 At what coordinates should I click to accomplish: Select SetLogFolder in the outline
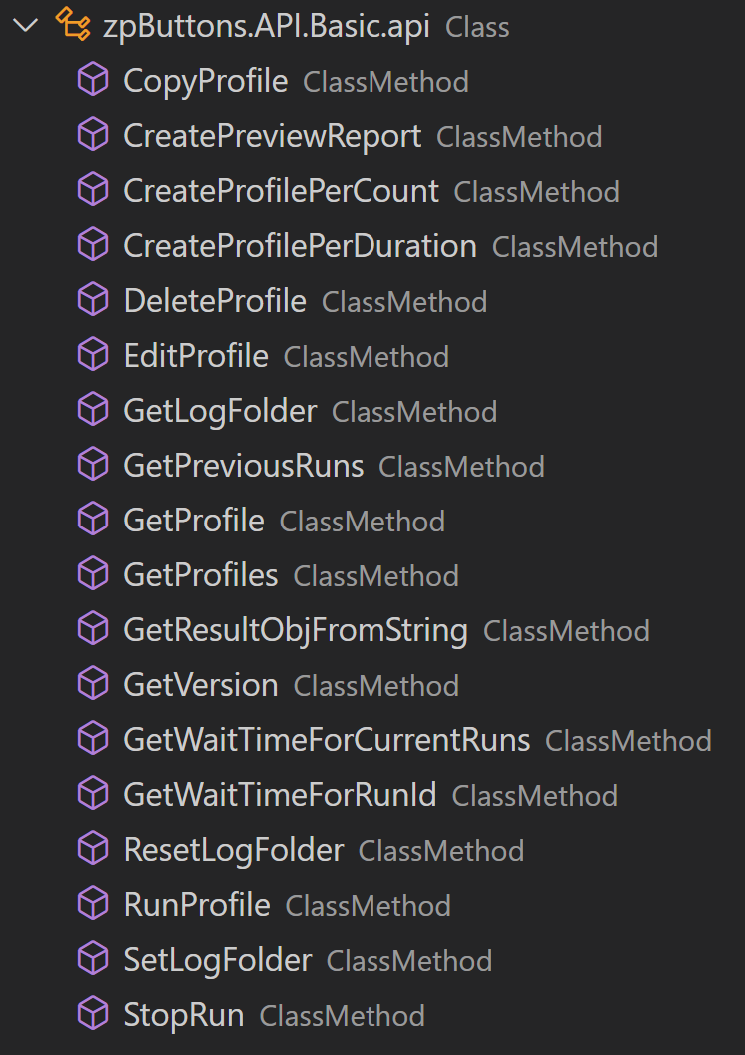(x=217, y=960)
